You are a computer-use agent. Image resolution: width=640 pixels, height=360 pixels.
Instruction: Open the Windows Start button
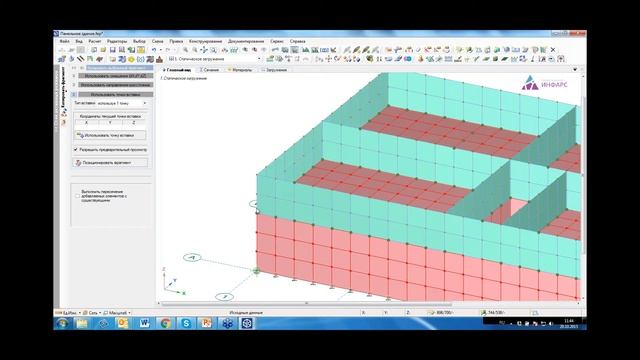point(62,323)
